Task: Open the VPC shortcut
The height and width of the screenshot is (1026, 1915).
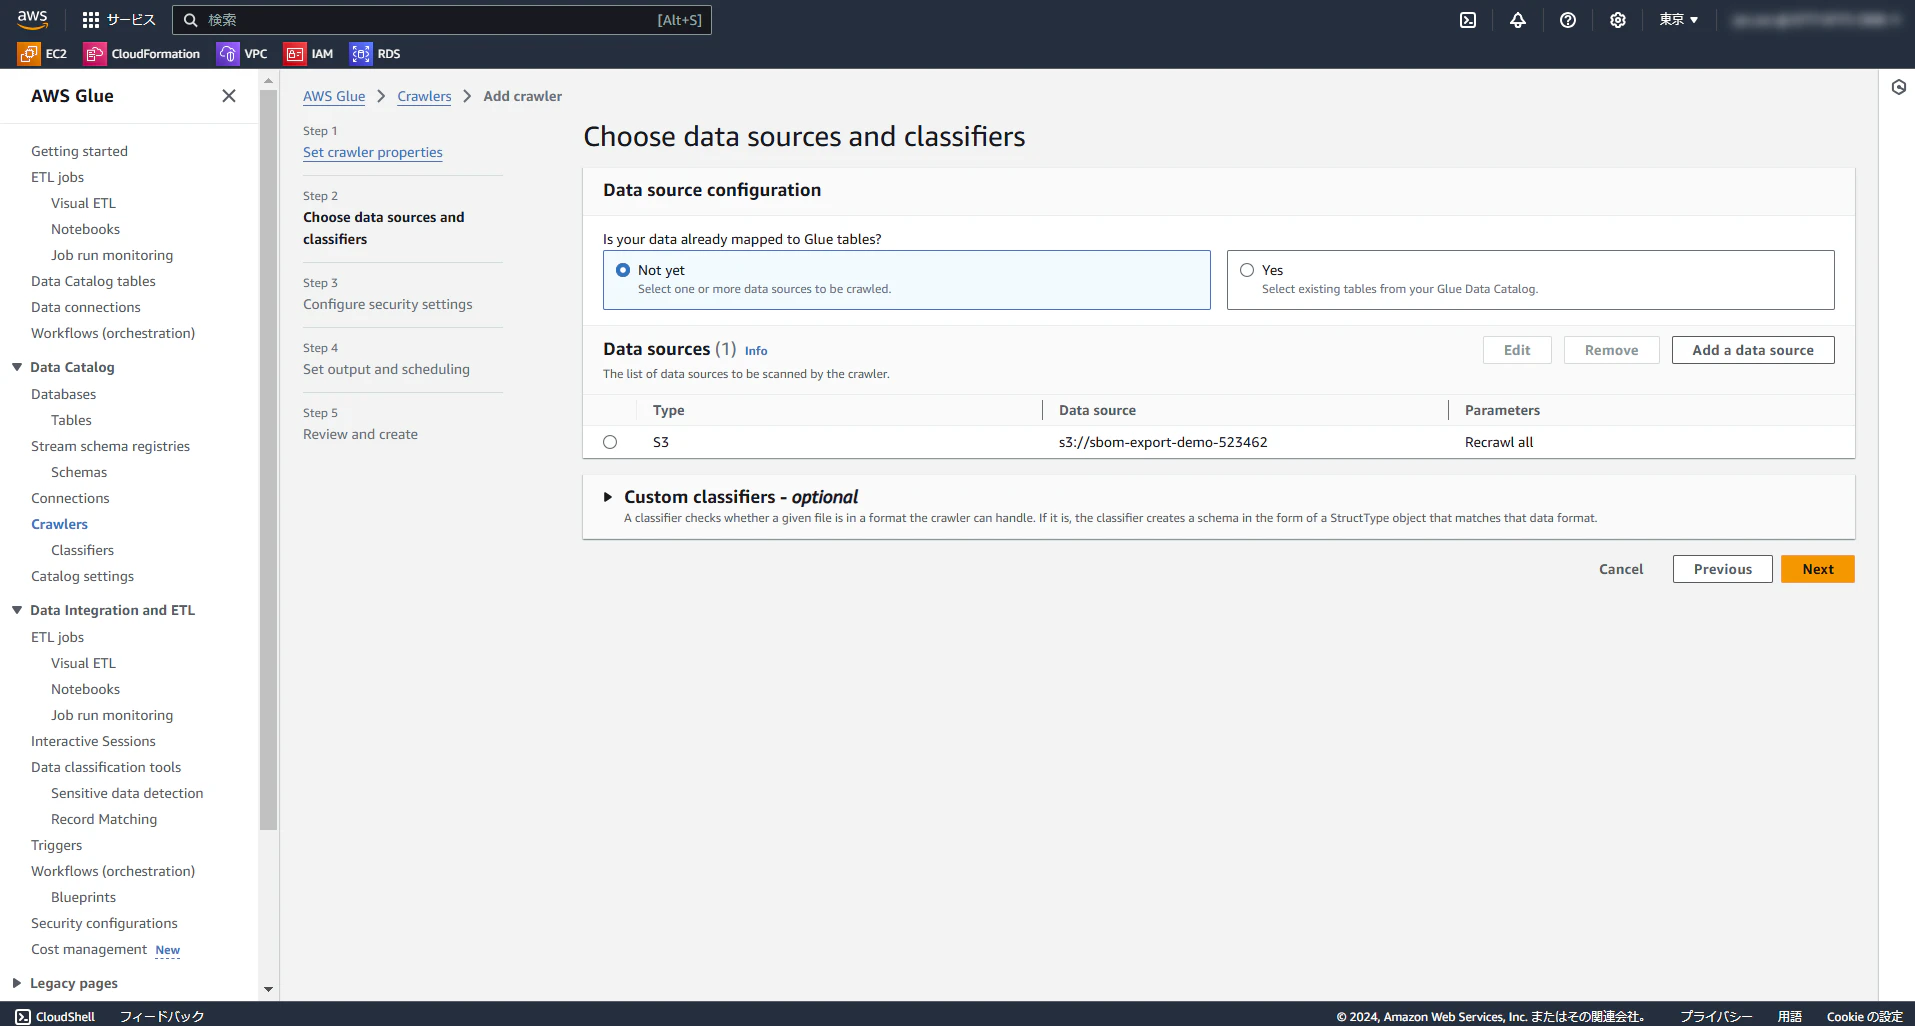Action: [x=243, y=54]
